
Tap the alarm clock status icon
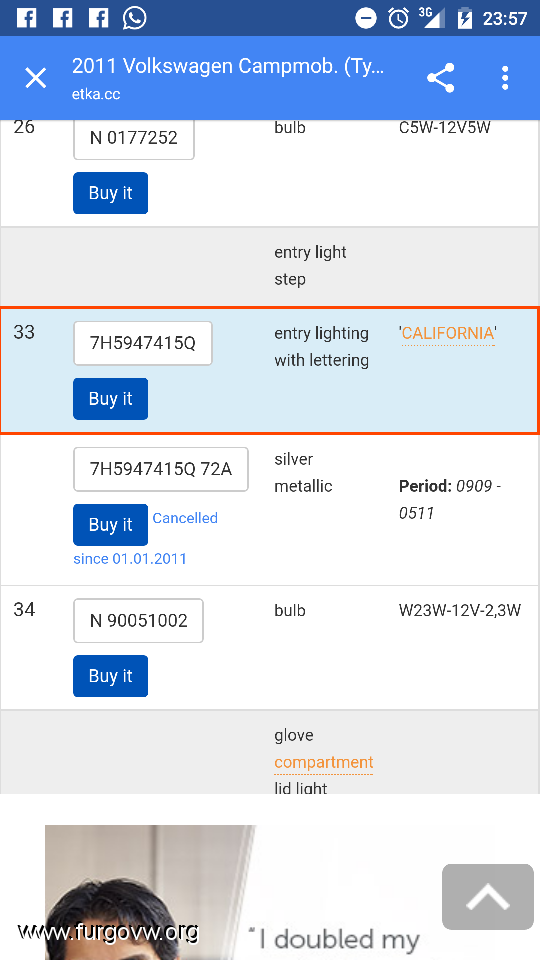[x=399, y=18]
